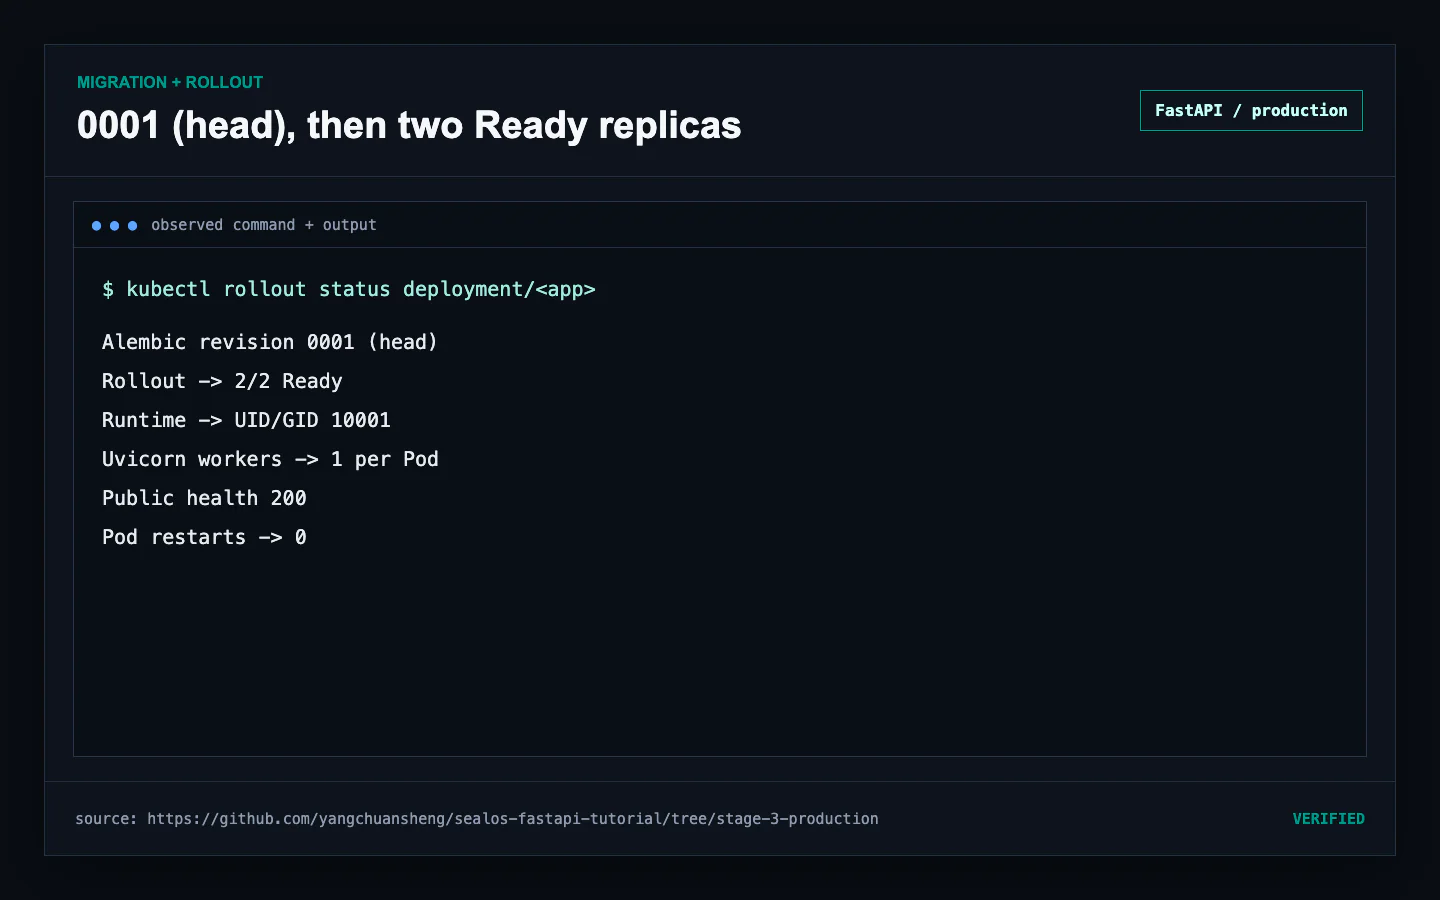Click the source: label in footer
Image resolution: width=1440 pixels, height=900 pixels.
coord(106,819)
